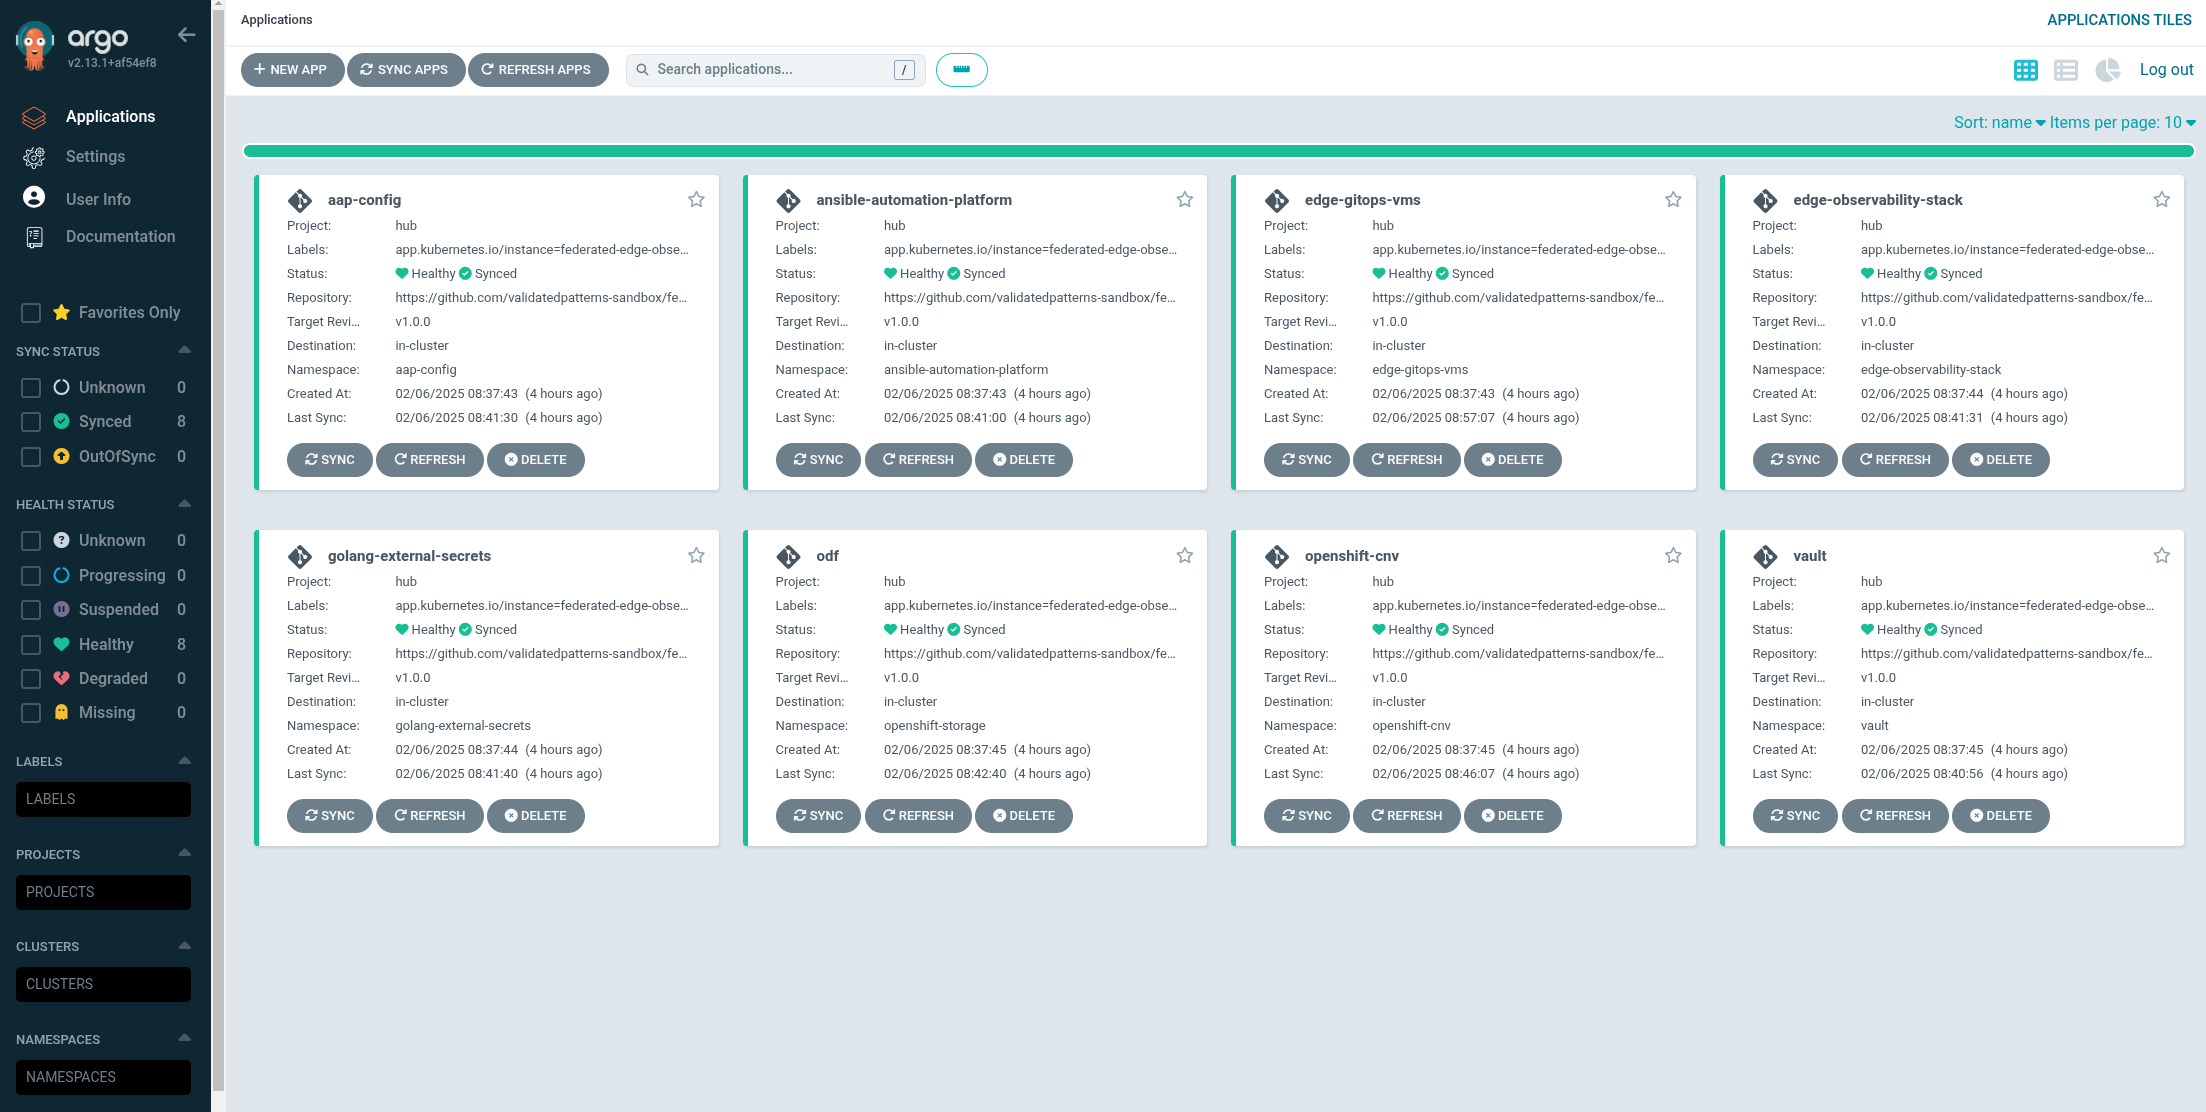2206x1112 pixels.
Task: Check the OutOfSync filter checkbox
Action: pos(31,457)
